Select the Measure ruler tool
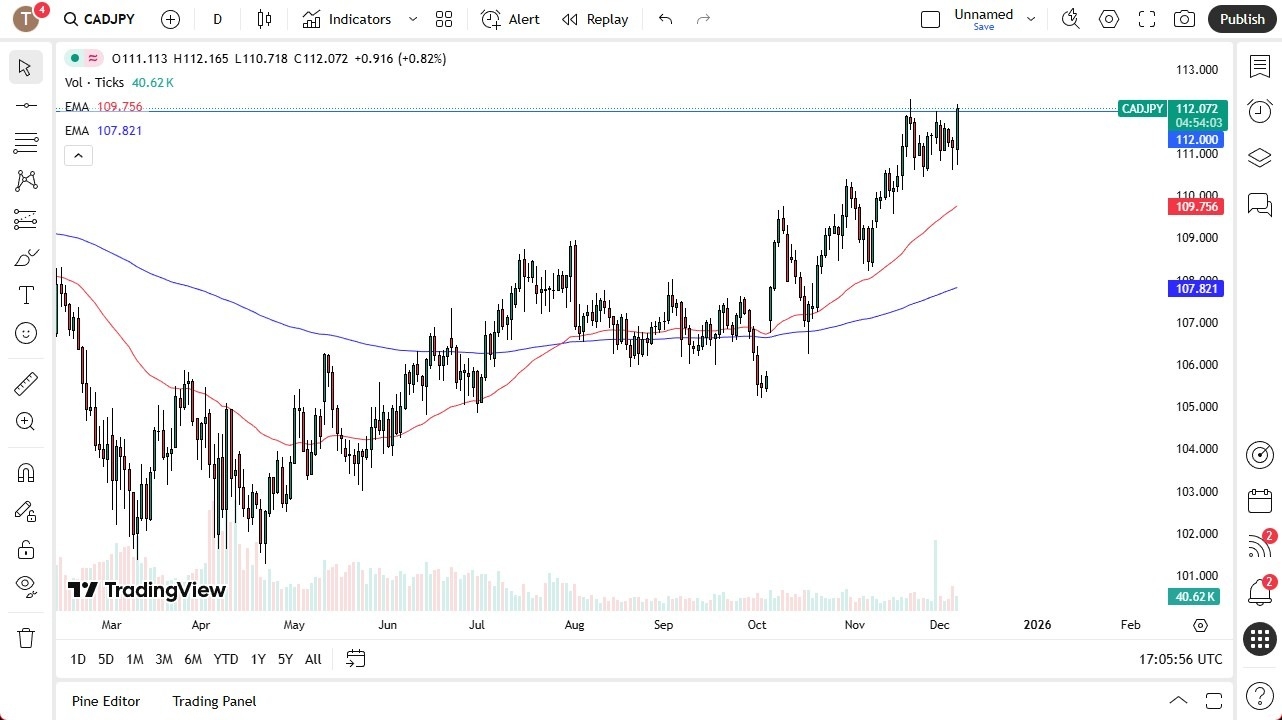This screenshot has width=1282, height=720. click(x=25, y=383)
